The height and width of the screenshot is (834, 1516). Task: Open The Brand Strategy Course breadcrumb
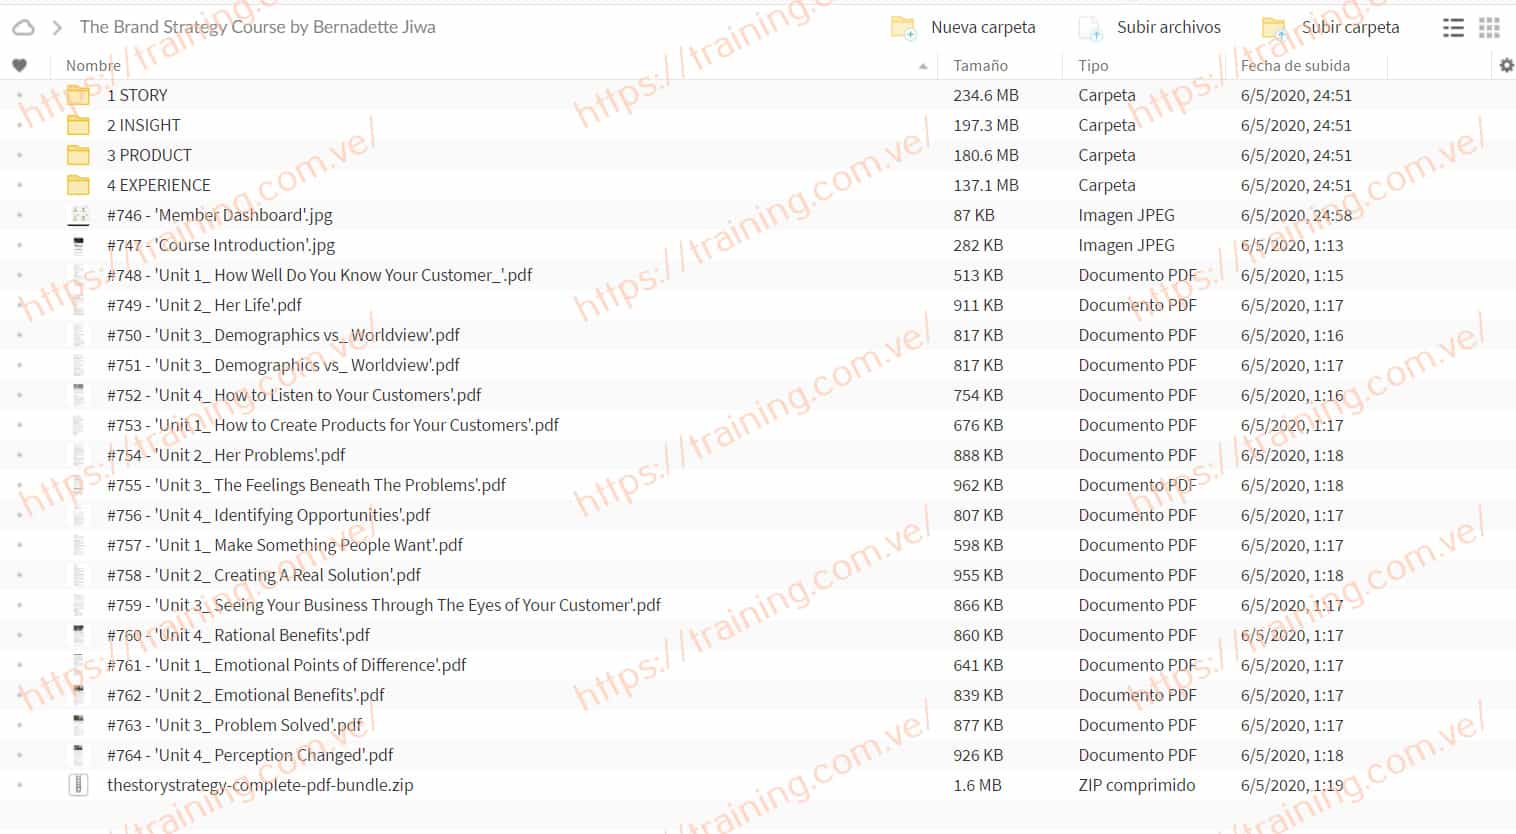click(257, 27)
